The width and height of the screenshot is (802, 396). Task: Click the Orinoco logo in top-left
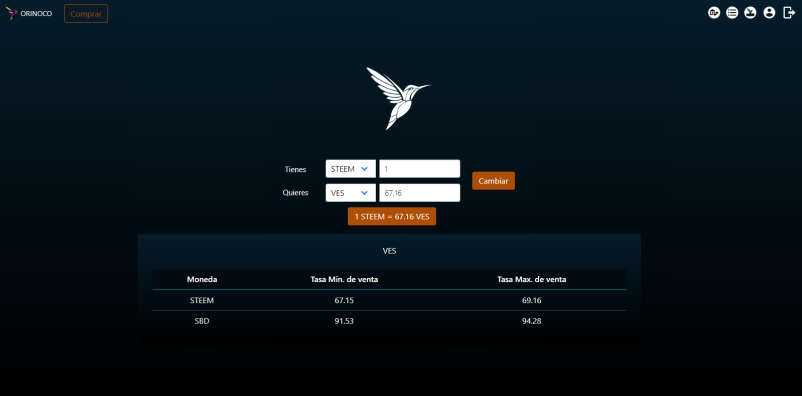29,13
